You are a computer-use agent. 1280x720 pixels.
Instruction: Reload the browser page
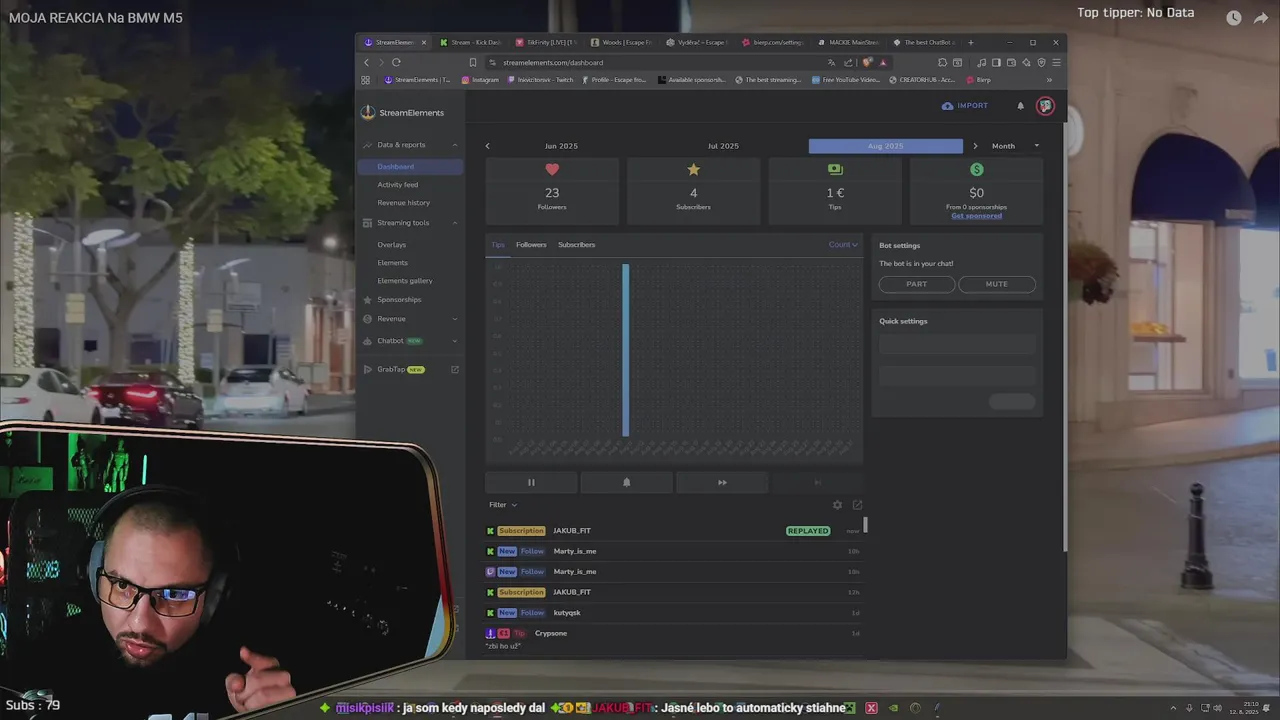click(396, 62)
